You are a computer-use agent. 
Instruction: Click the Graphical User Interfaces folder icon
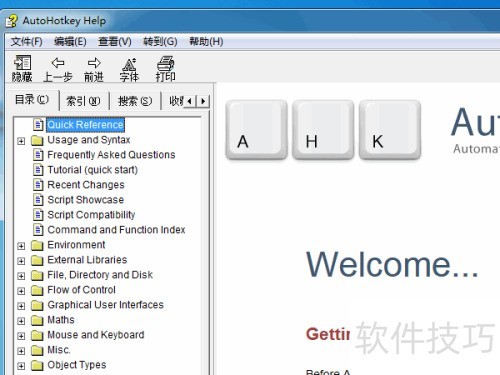(x=37, y=305)
